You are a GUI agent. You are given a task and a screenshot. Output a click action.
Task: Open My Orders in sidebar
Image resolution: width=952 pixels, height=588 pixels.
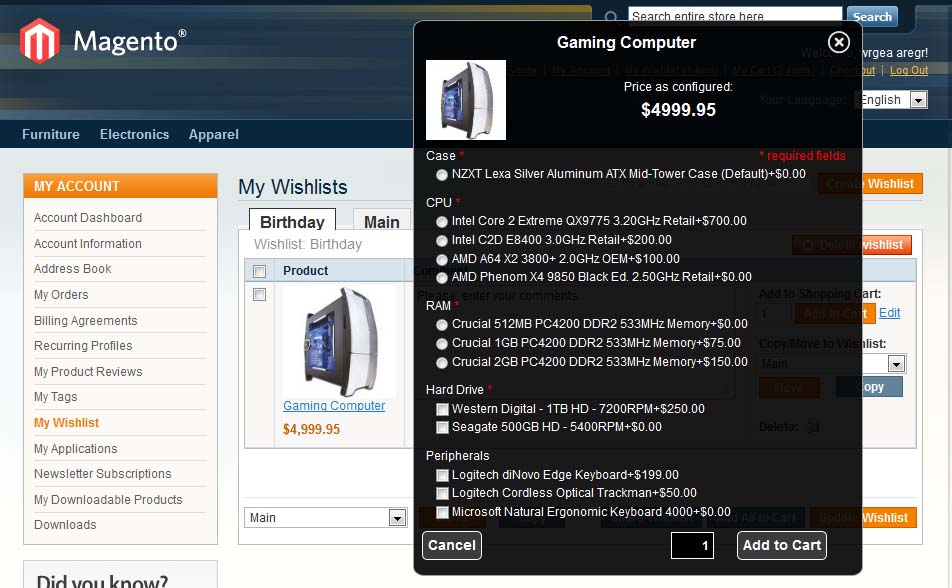tap(61, 295)
